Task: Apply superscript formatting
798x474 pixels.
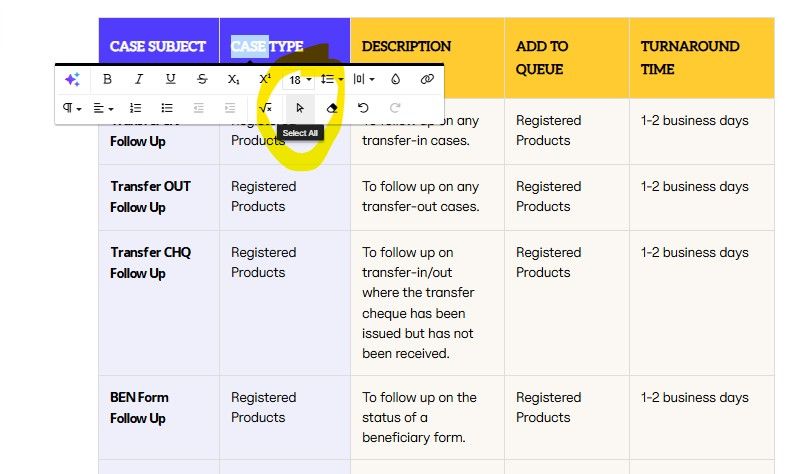Action: pos(265,79)
